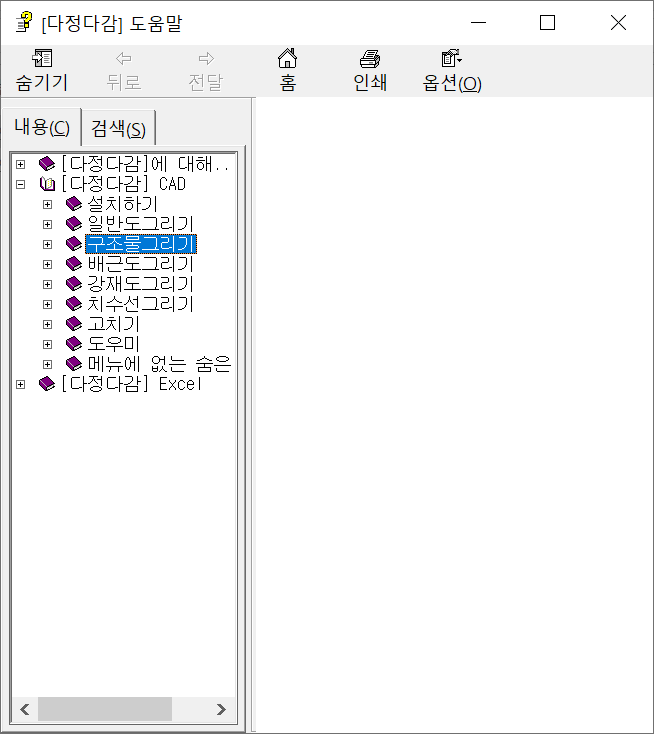Expand the [다정다감]에 대해 node
654x734 pixels.
(x=21, y=164)
